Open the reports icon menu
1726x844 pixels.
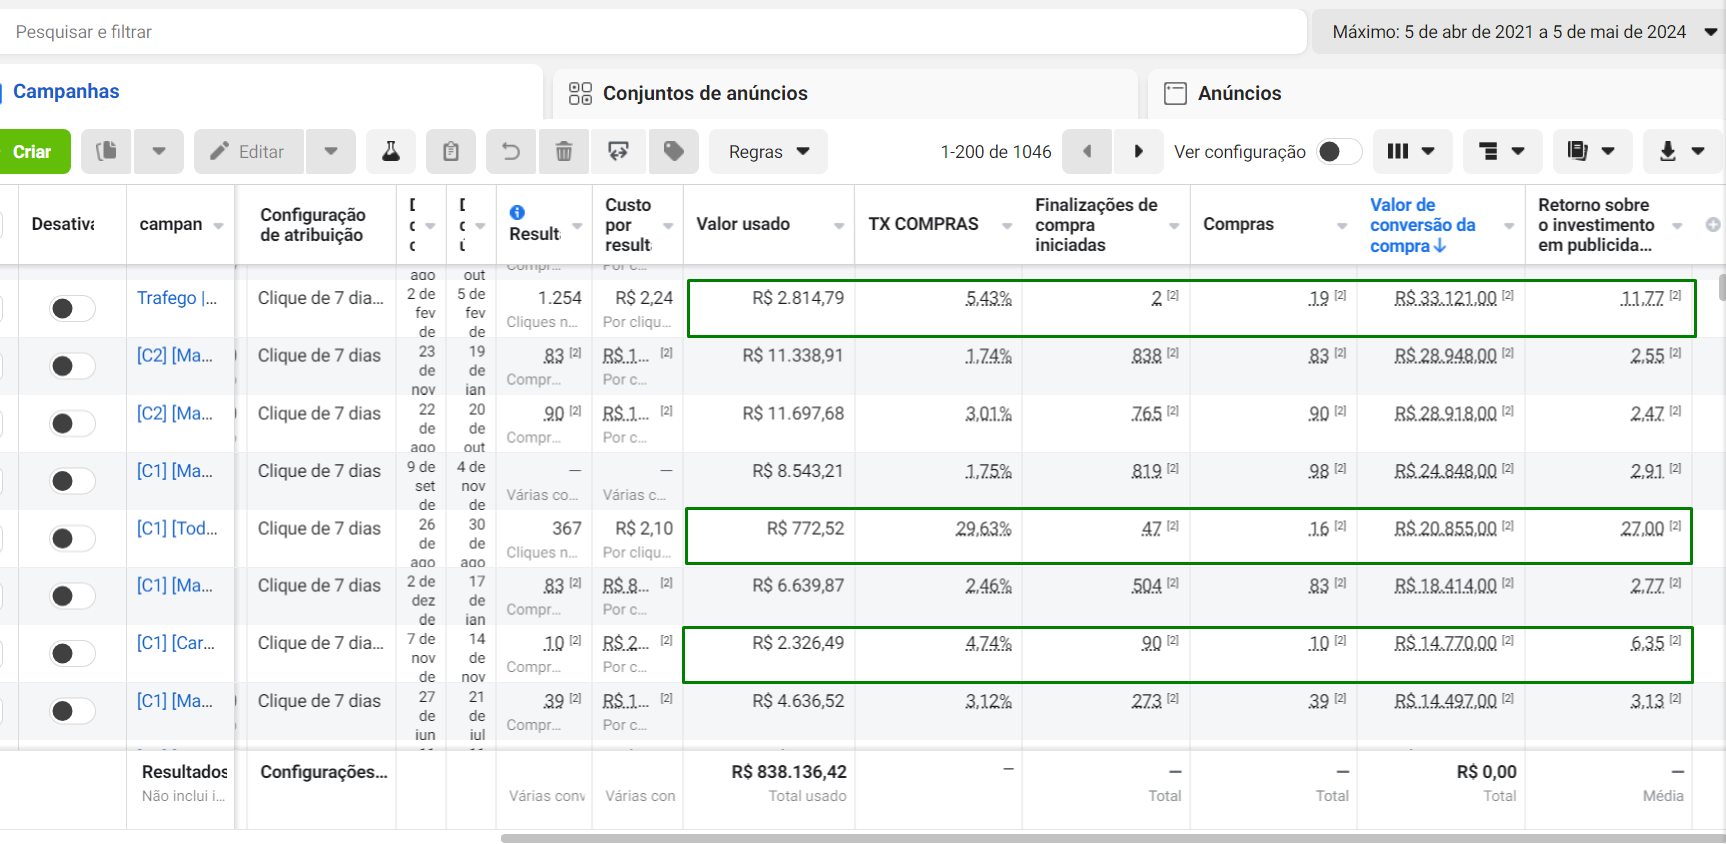(x=1592, y=151)
